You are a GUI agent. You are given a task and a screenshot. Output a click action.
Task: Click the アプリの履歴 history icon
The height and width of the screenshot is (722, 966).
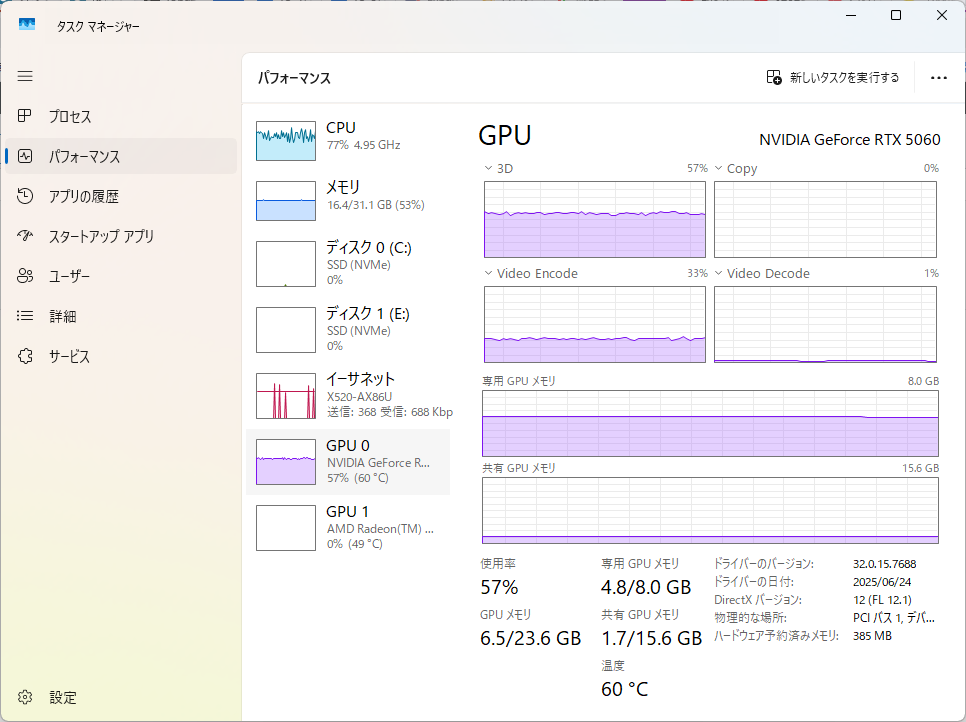tap(26, 196)
